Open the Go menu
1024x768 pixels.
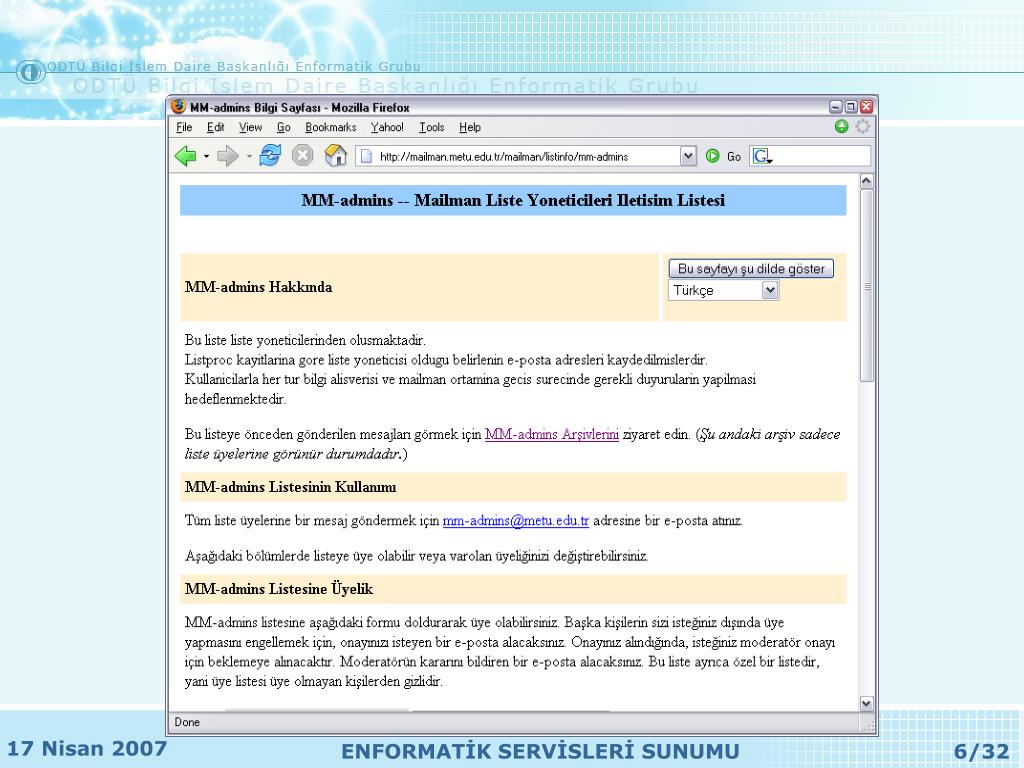283,127
